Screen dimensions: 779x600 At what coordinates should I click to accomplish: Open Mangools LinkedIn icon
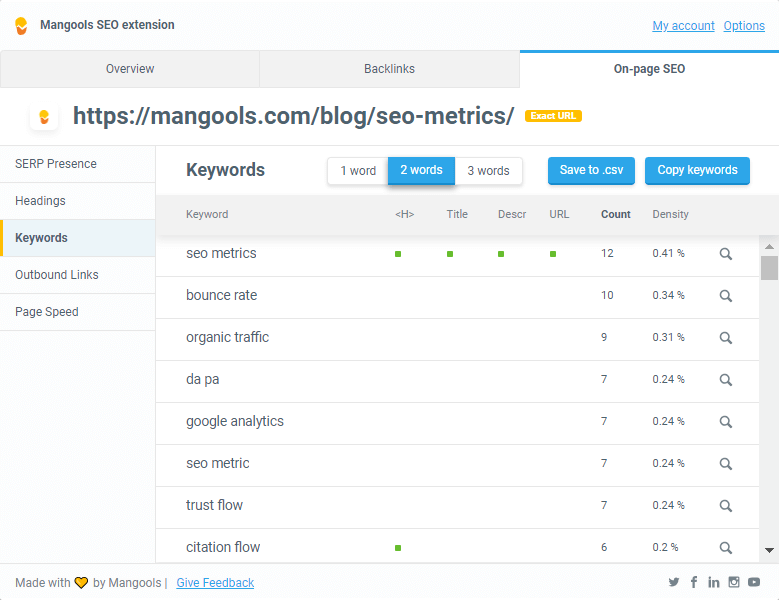pos(713,582)
